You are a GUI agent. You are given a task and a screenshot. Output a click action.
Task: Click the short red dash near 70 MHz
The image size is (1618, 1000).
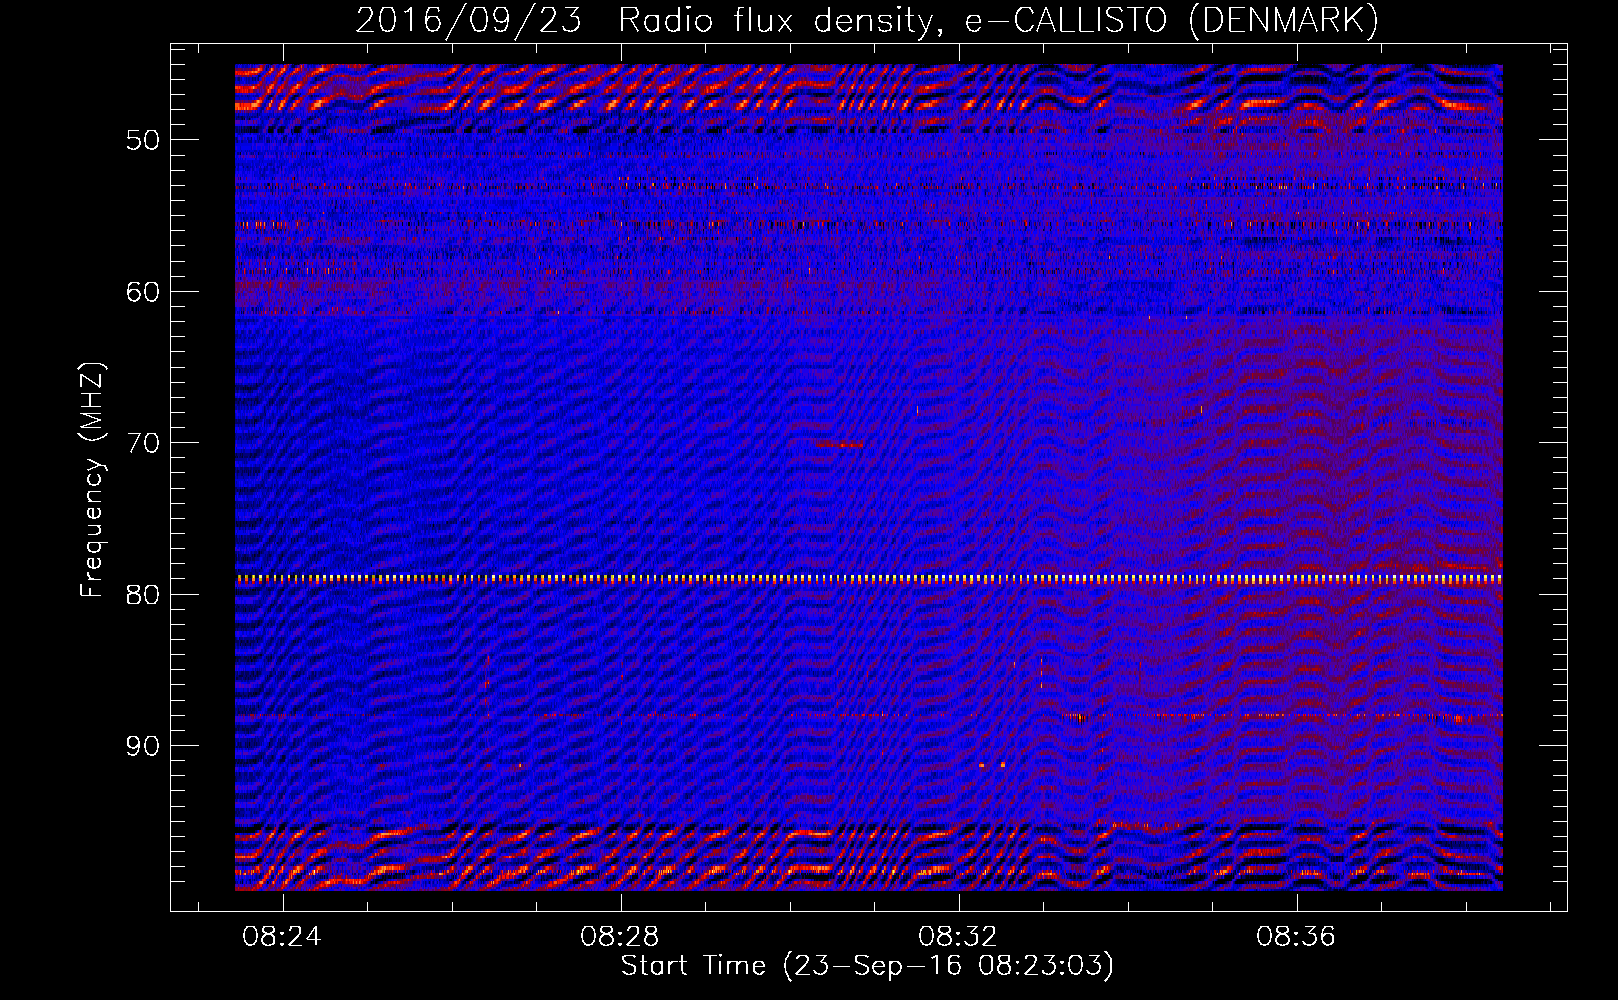tap(839, 444)
